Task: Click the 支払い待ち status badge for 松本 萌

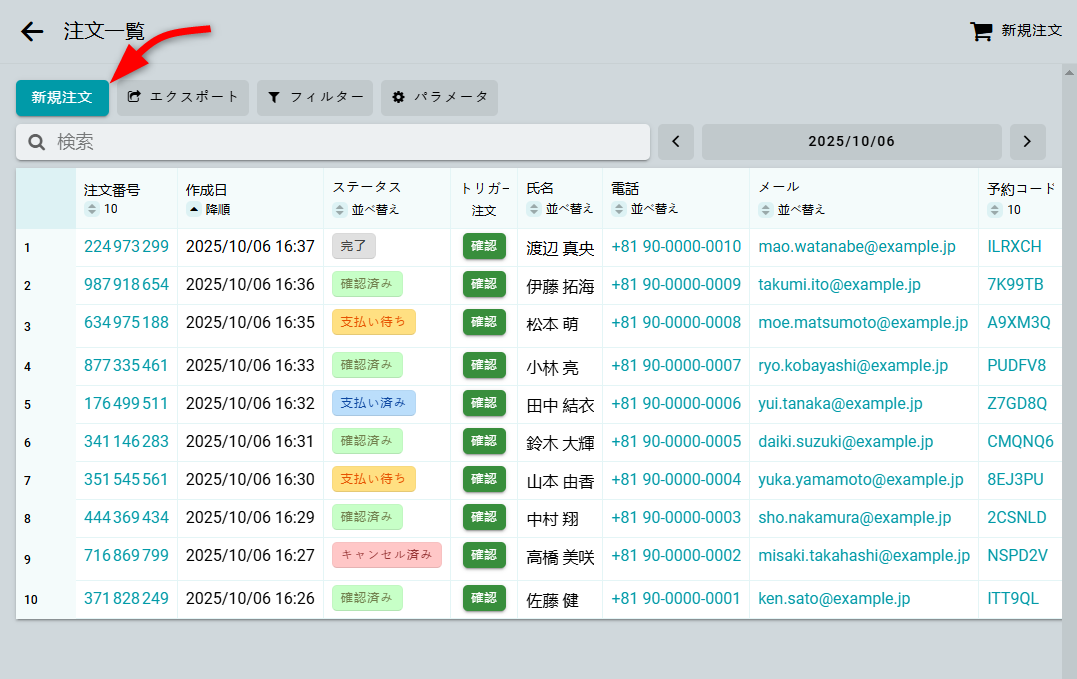Action: click(x=373, y=322)
